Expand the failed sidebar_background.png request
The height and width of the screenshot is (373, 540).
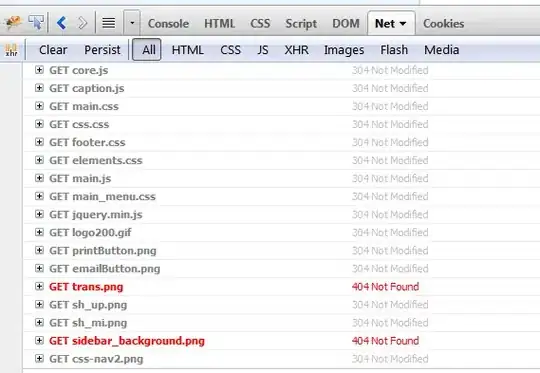point(40,341)
